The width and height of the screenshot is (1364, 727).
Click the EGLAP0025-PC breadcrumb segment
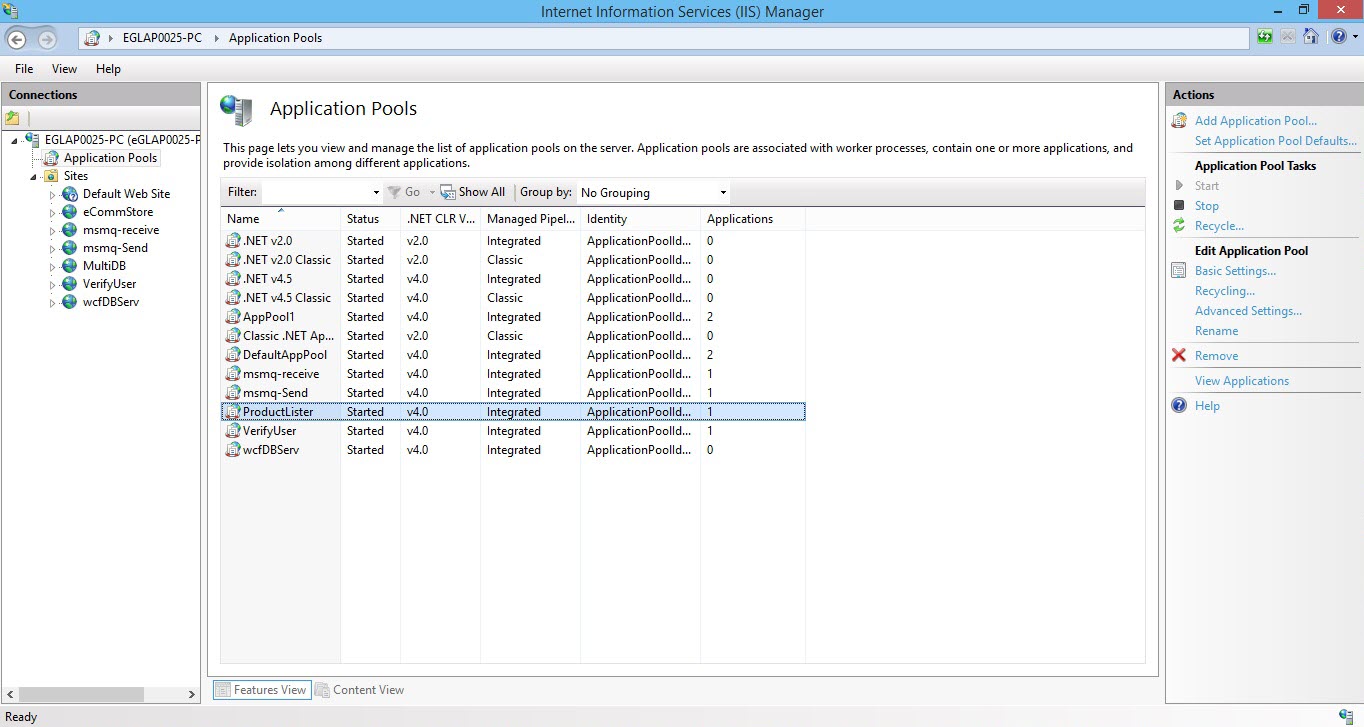[x=162, y=38]
